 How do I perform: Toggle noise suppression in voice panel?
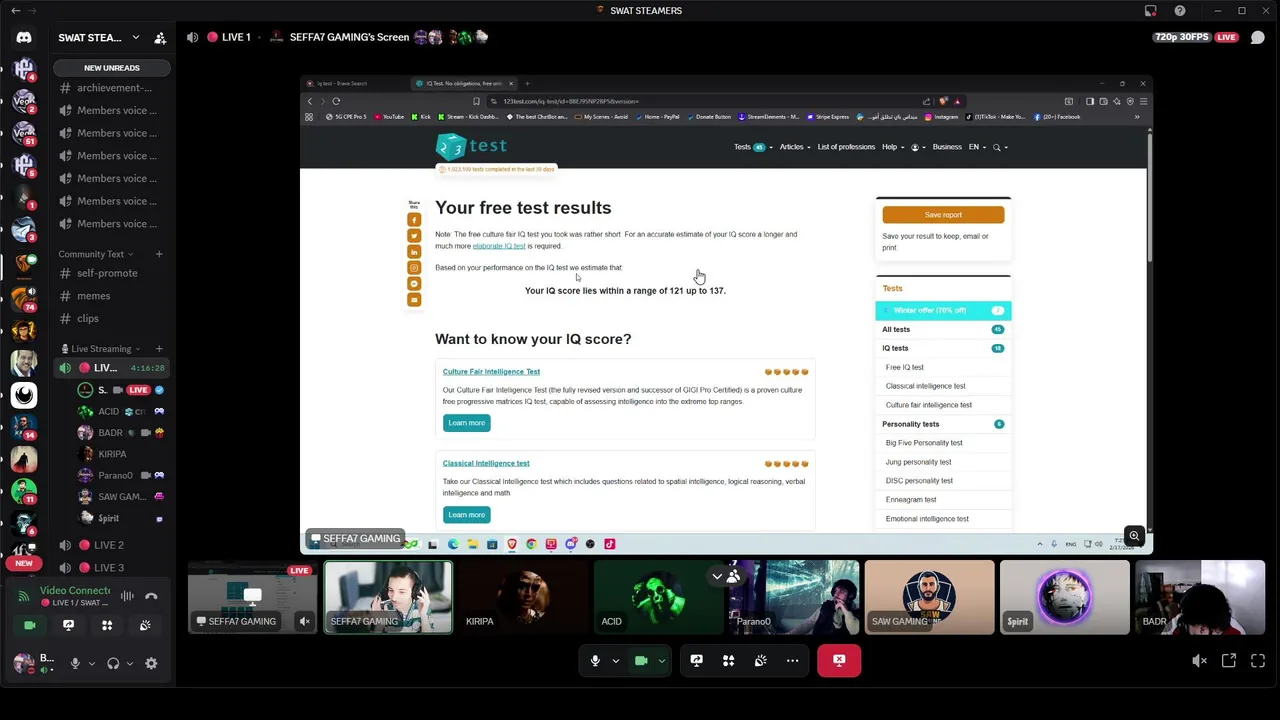127,596
